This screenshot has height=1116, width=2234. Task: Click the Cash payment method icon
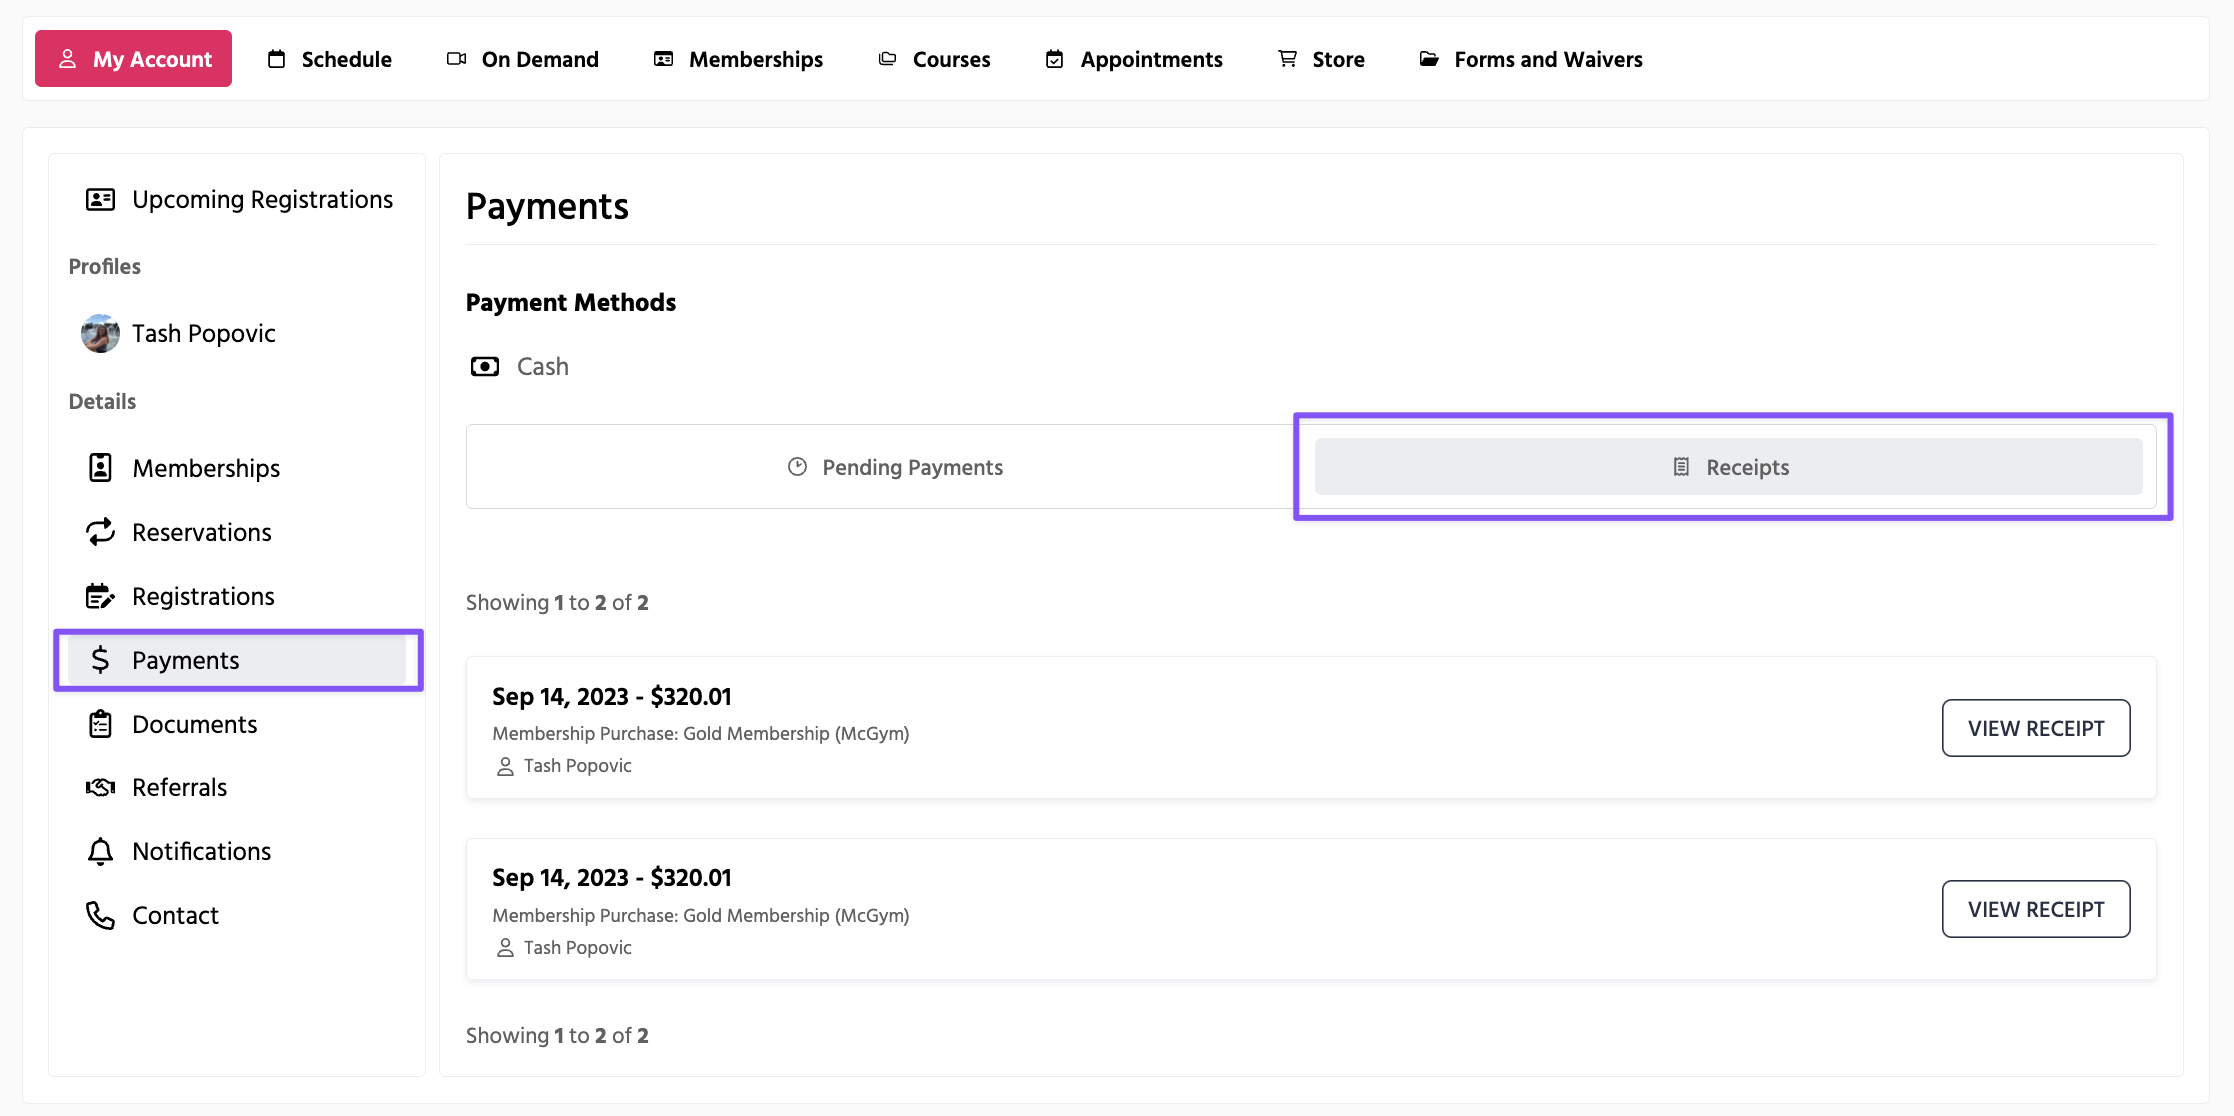485,367
